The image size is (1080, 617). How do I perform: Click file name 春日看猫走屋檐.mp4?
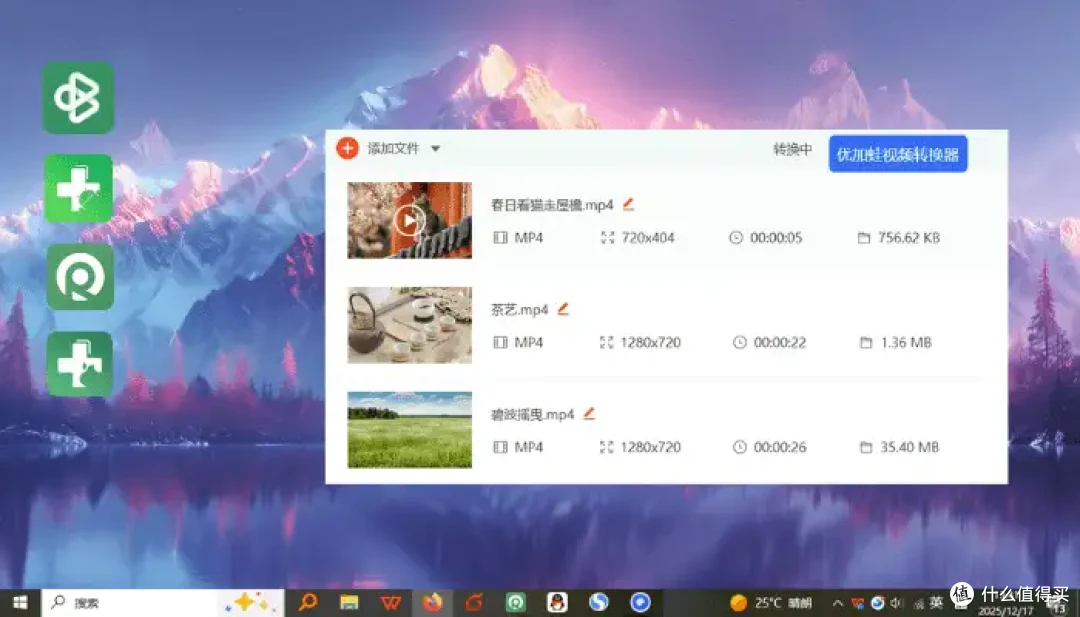pos(552,205)
